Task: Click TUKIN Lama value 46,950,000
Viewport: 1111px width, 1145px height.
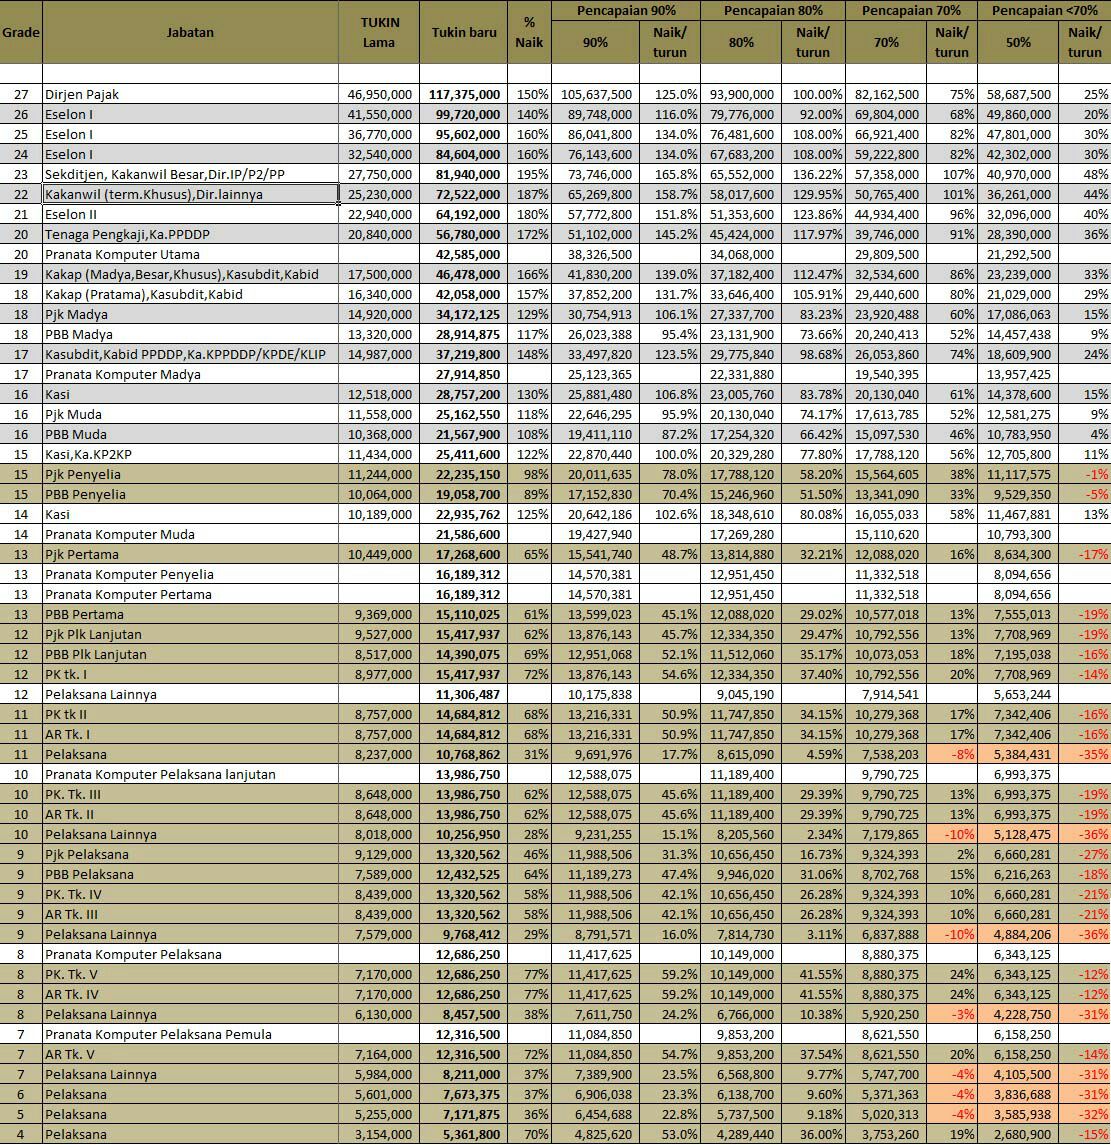Action: pos(379,94)
